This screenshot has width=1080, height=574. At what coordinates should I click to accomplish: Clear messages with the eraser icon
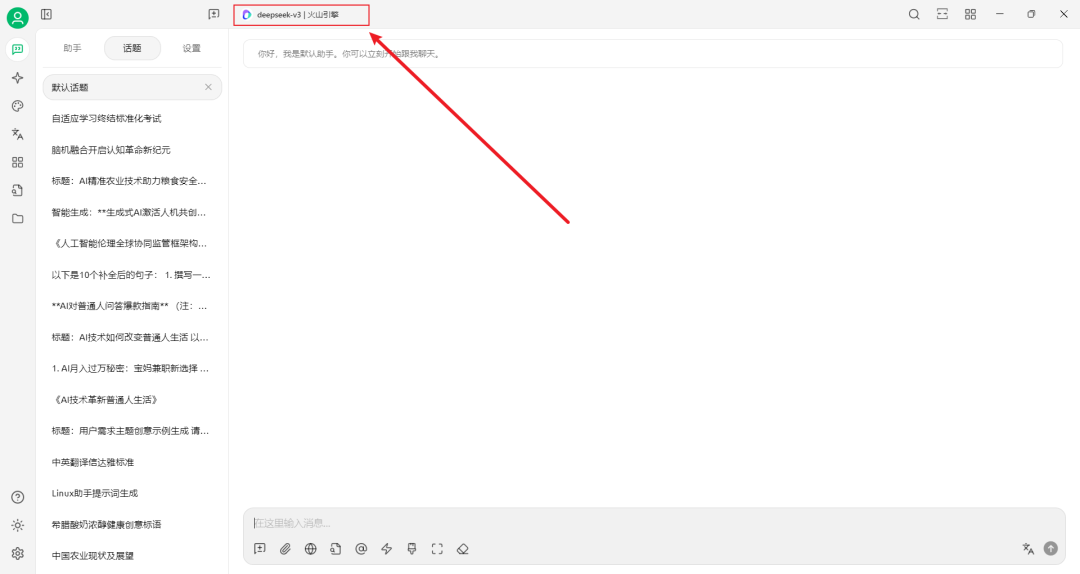[463, 549]
